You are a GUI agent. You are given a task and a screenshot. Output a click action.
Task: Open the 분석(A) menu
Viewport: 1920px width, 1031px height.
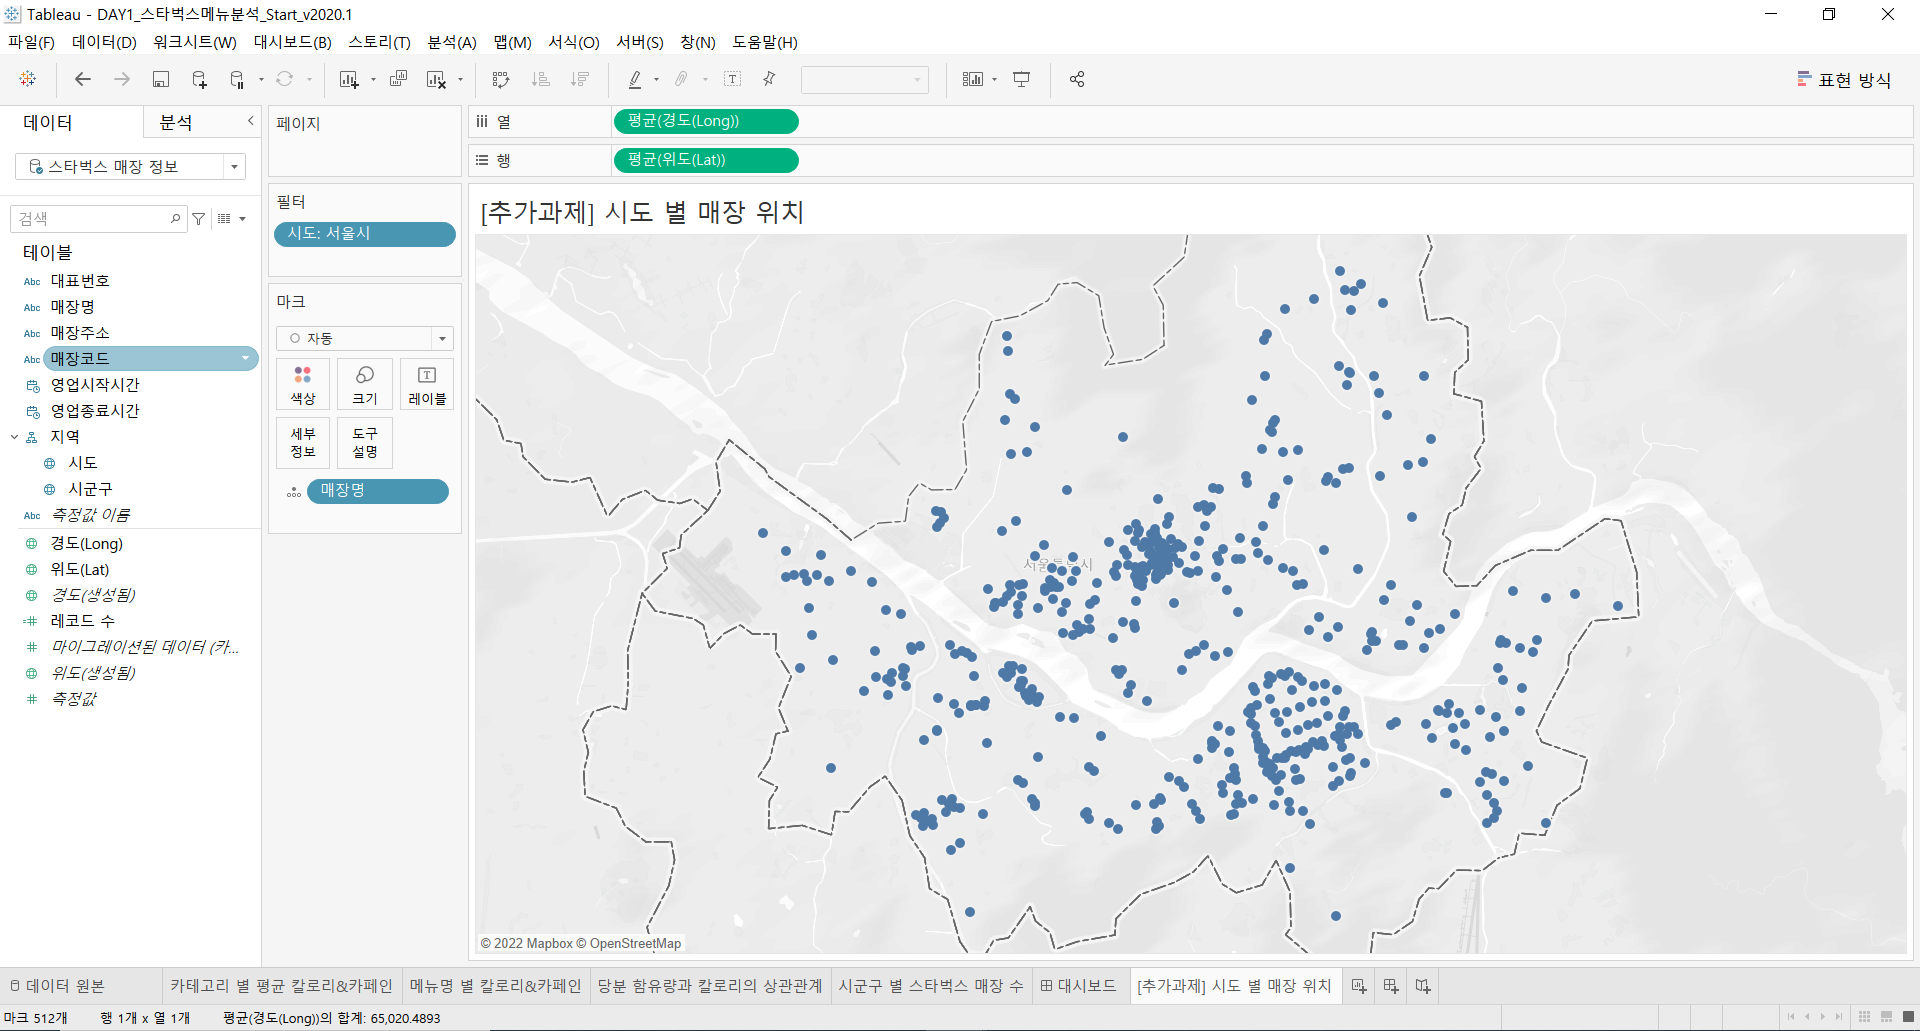pyautogui.click(x=452, y=42)
